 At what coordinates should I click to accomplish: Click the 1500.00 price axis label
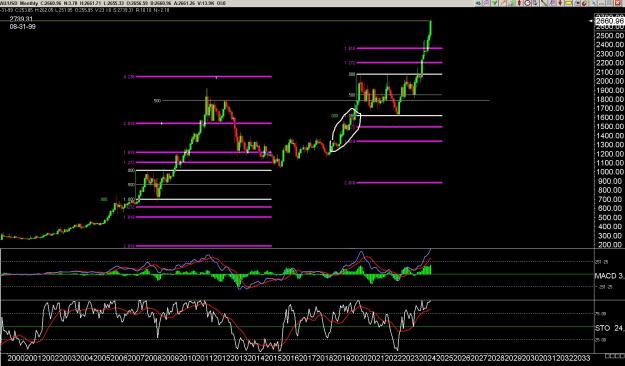coord(610,126)
